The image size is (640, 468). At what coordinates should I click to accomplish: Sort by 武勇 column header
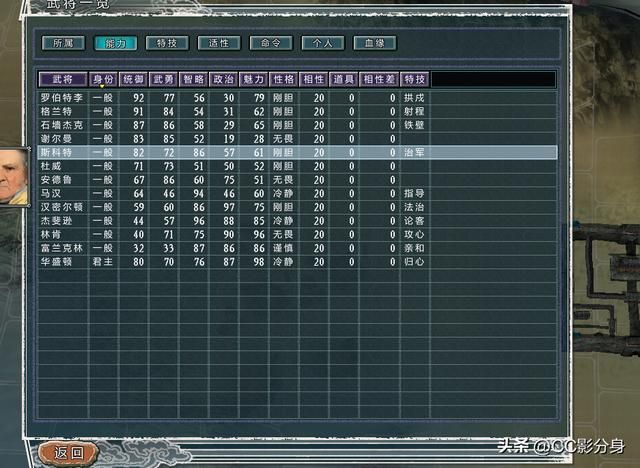(163, 79)
